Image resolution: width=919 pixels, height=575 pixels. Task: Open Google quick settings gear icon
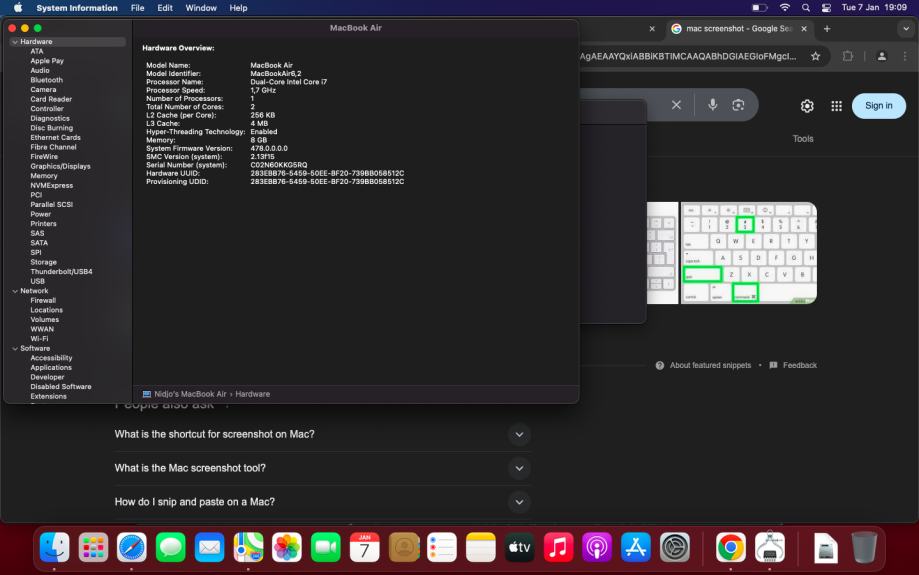pos(807,106)
